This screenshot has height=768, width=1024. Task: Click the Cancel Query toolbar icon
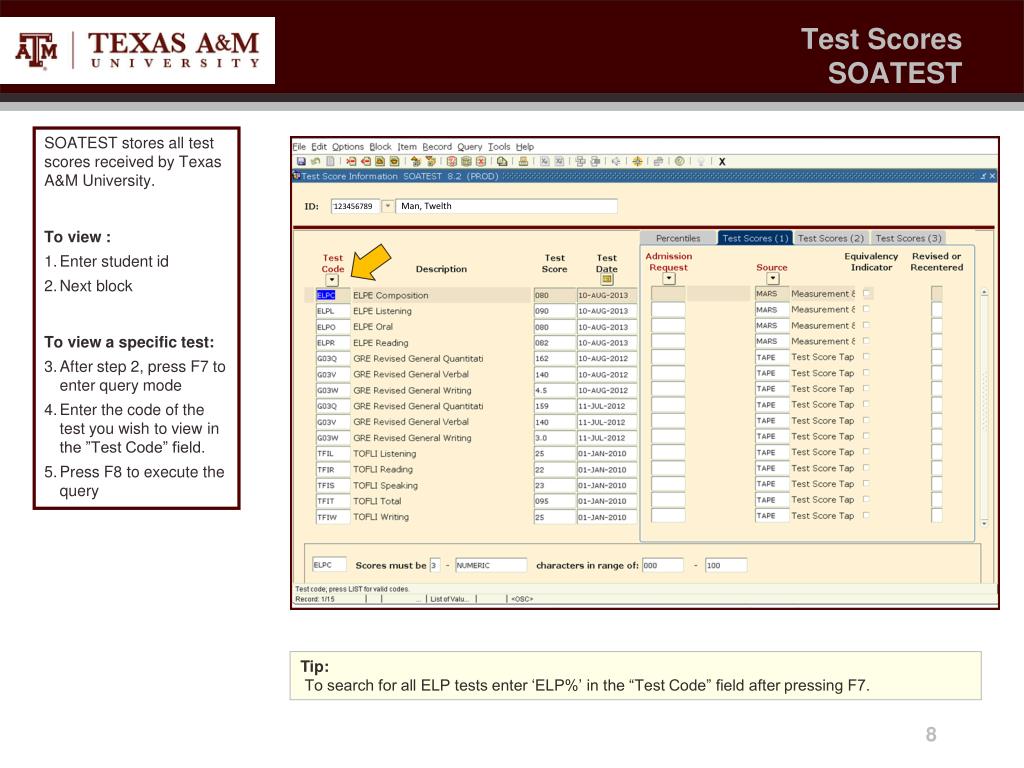pyautogui.click(x=481, y=161)
